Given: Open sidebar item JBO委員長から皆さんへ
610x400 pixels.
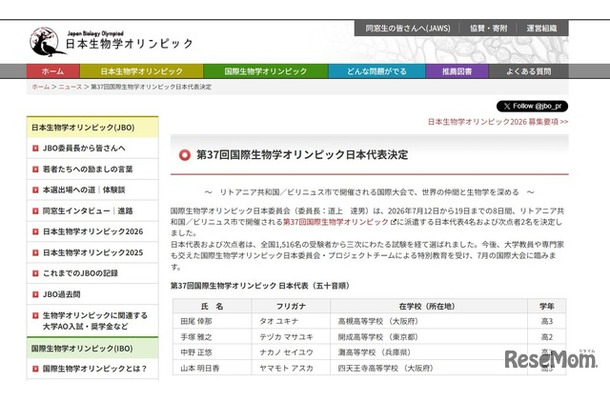Looking at the screenshot, I should coord(93,148).
